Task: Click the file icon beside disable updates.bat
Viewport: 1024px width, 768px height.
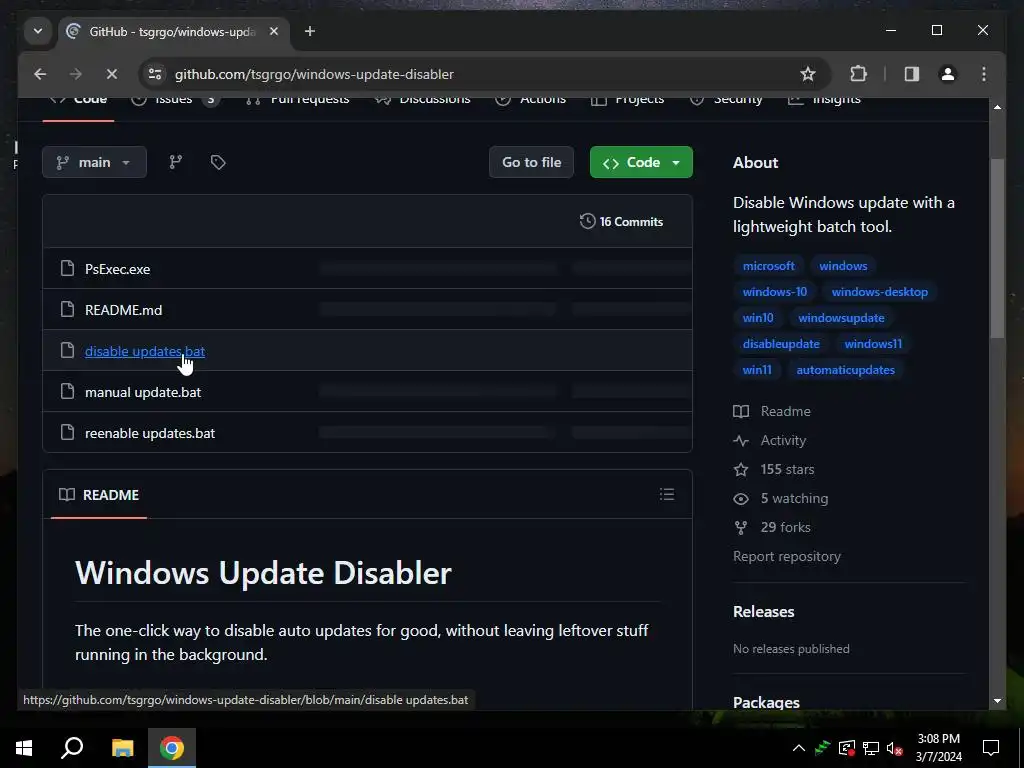Action: coord(67,350)
